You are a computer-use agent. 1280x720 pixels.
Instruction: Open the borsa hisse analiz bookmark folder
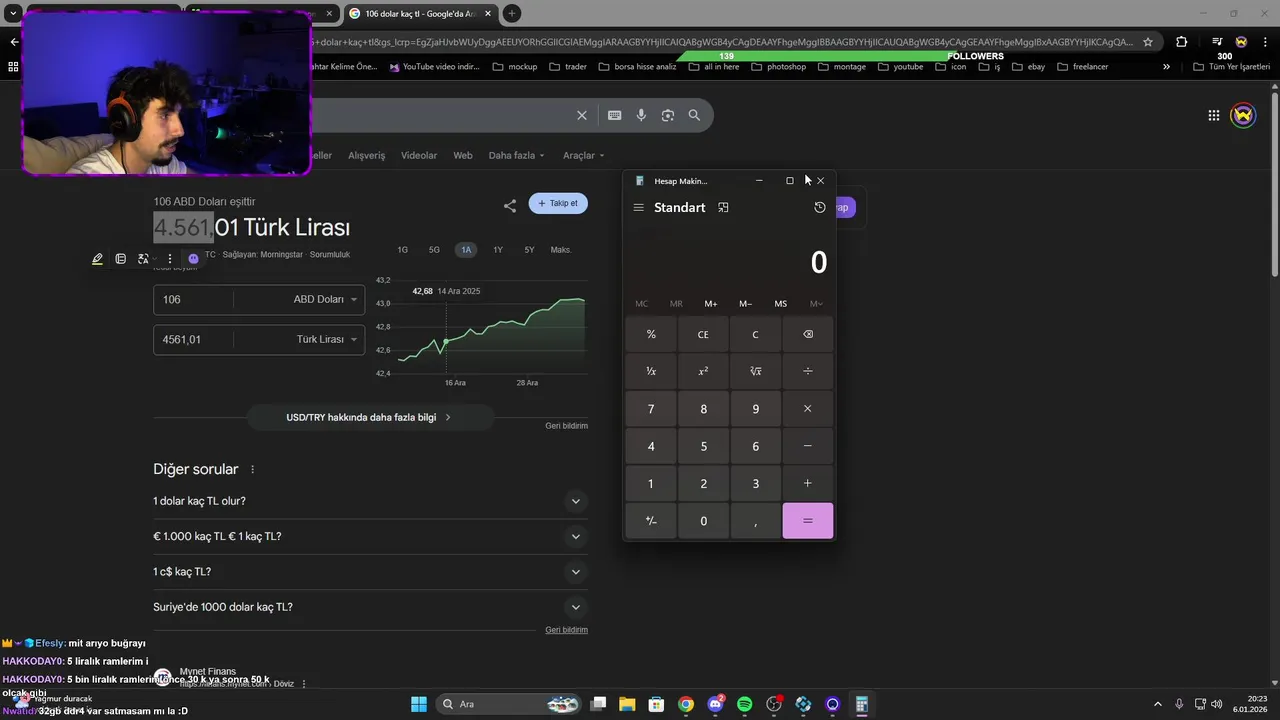tap(638, 67)
